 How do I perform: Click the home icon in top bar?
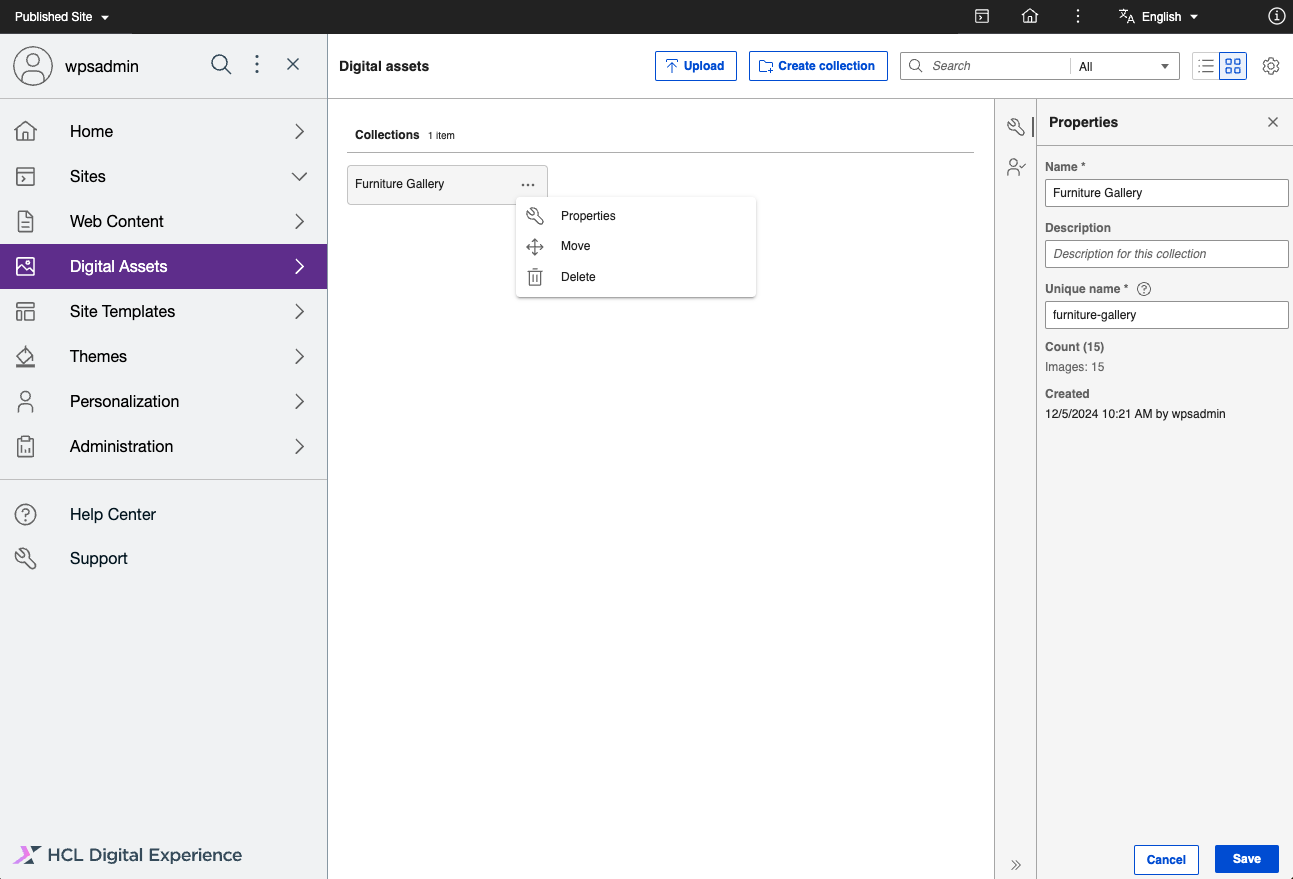[x=1030, y=16]
